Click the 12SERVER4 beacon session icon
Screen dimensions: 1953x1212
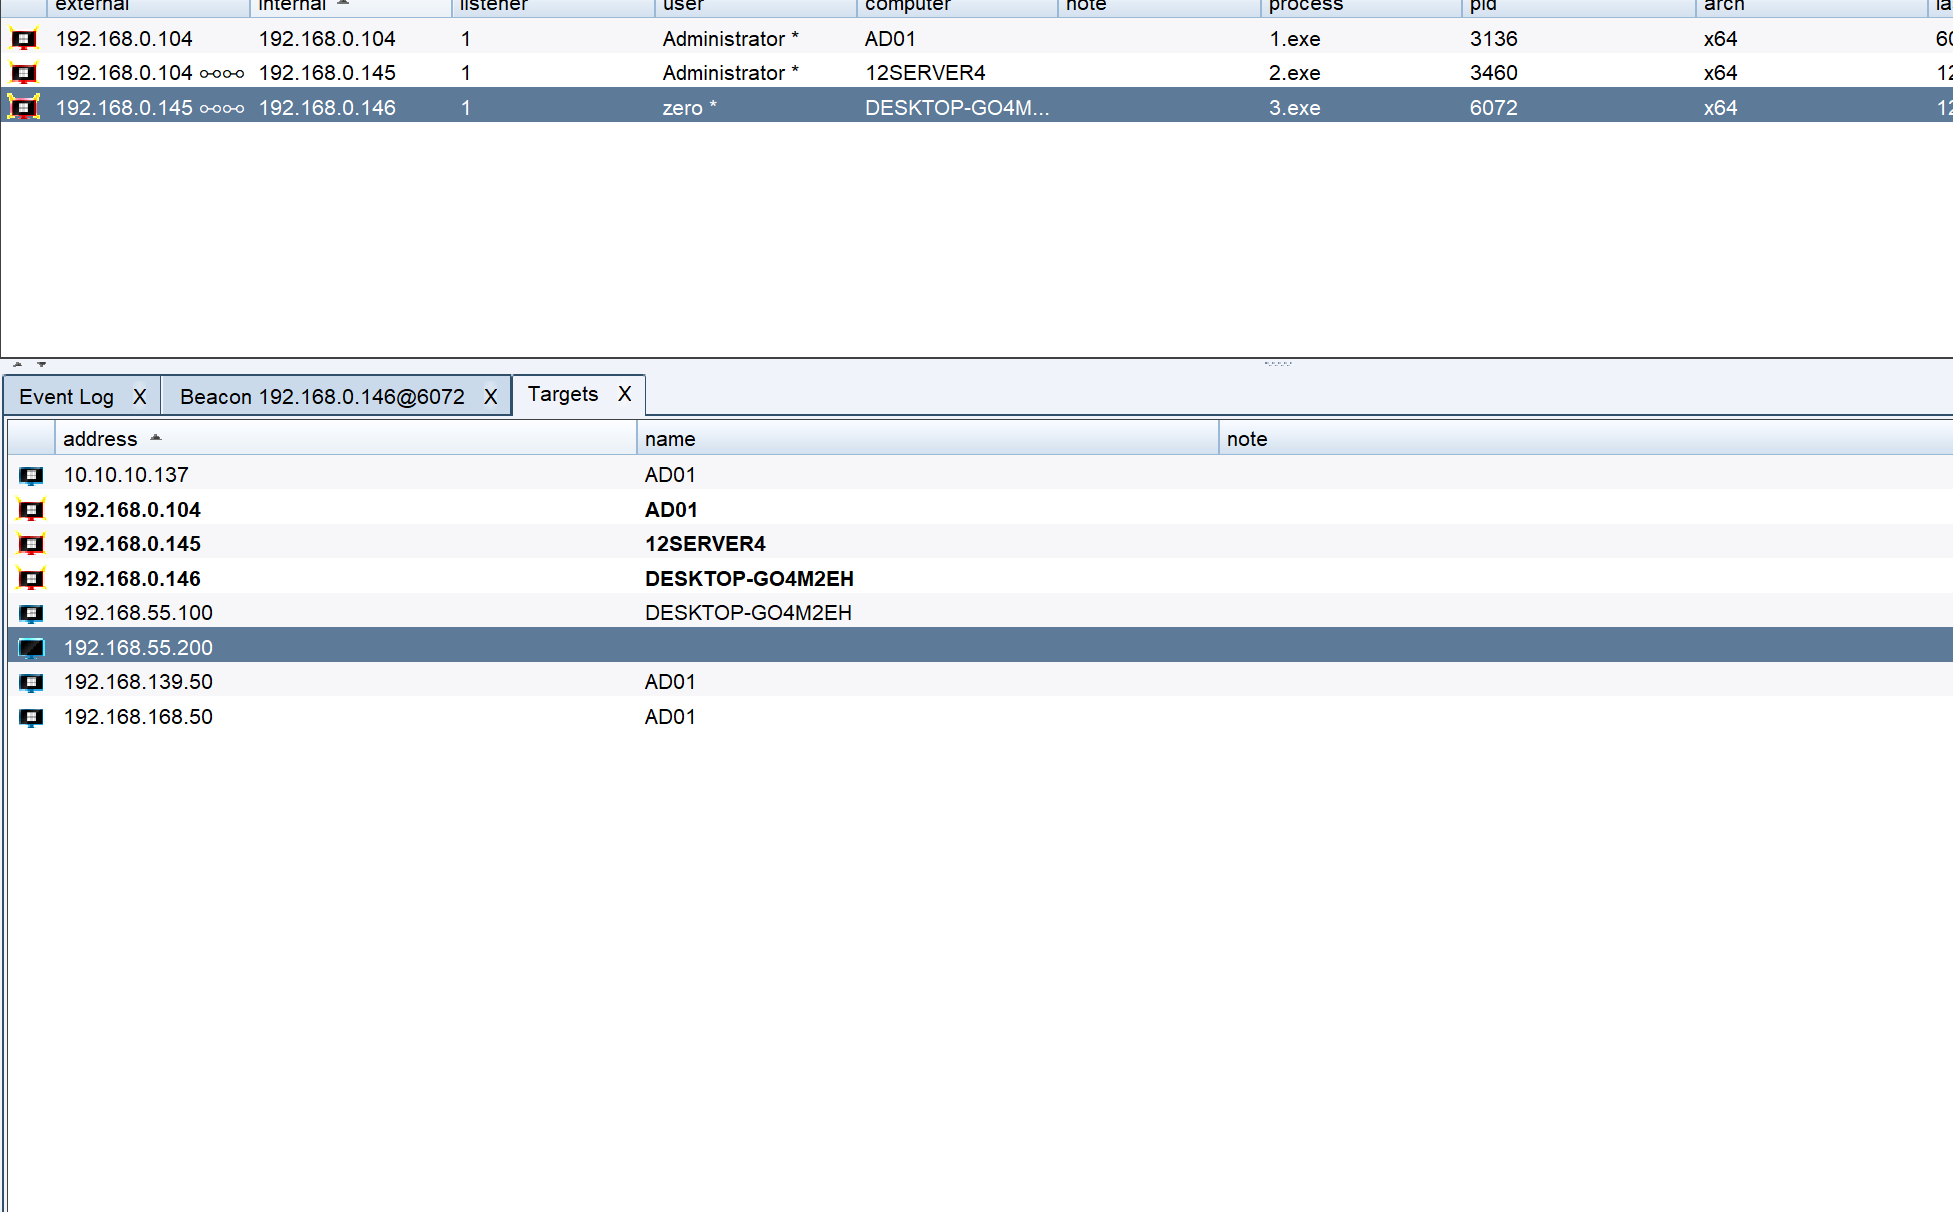(x=24, y=73)
